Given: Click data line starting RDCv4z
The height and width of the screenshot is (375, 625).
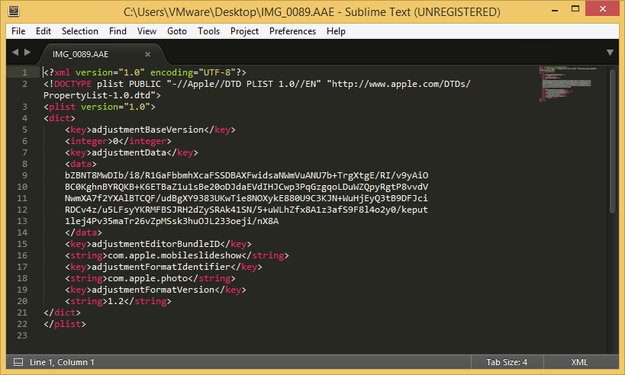Looking at the screenshot, I should 246,210.
